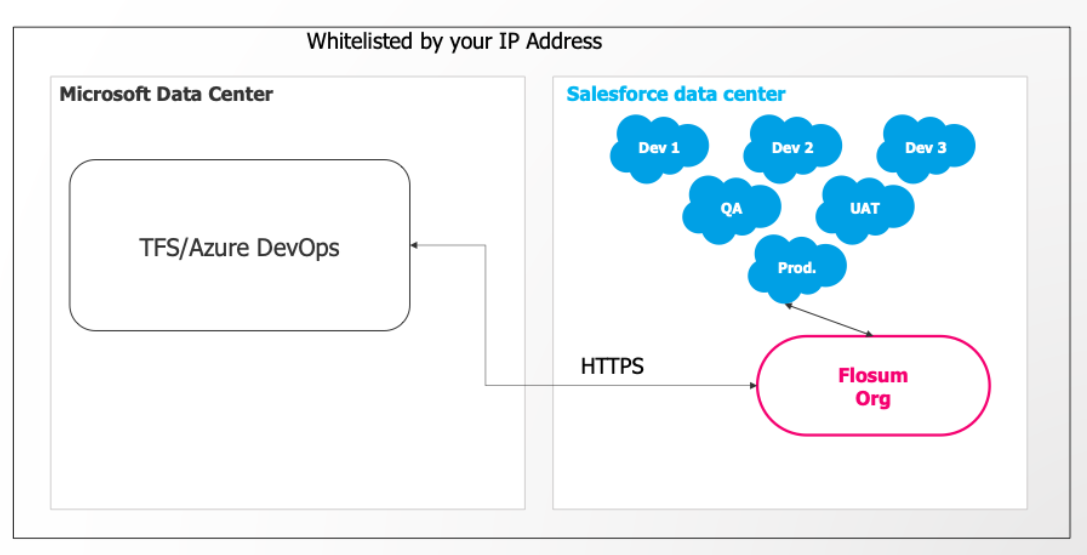This screenshot has height=555, width=1087.
Task: Click the Dev 3 cloud shape
Action: pyautogui.click(x=925, y=148)
